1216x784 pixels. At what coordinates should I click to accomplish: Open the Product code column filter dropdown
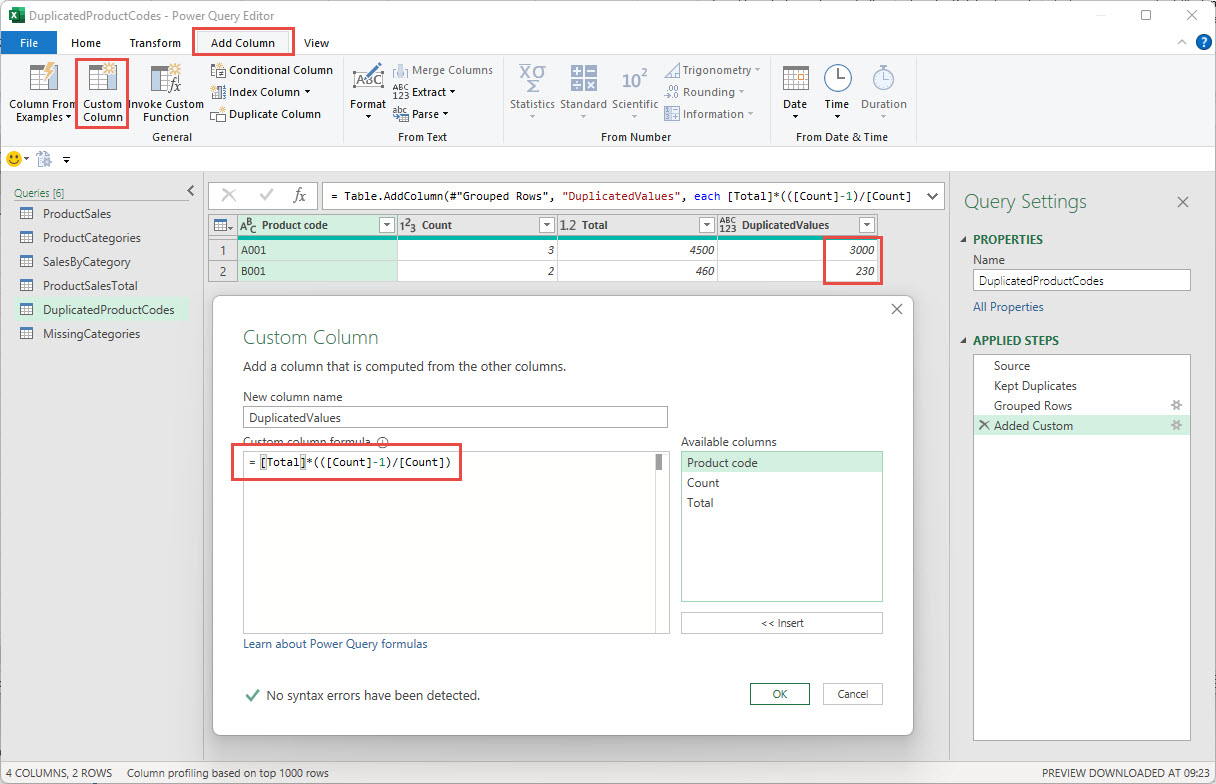pos(387,225)
